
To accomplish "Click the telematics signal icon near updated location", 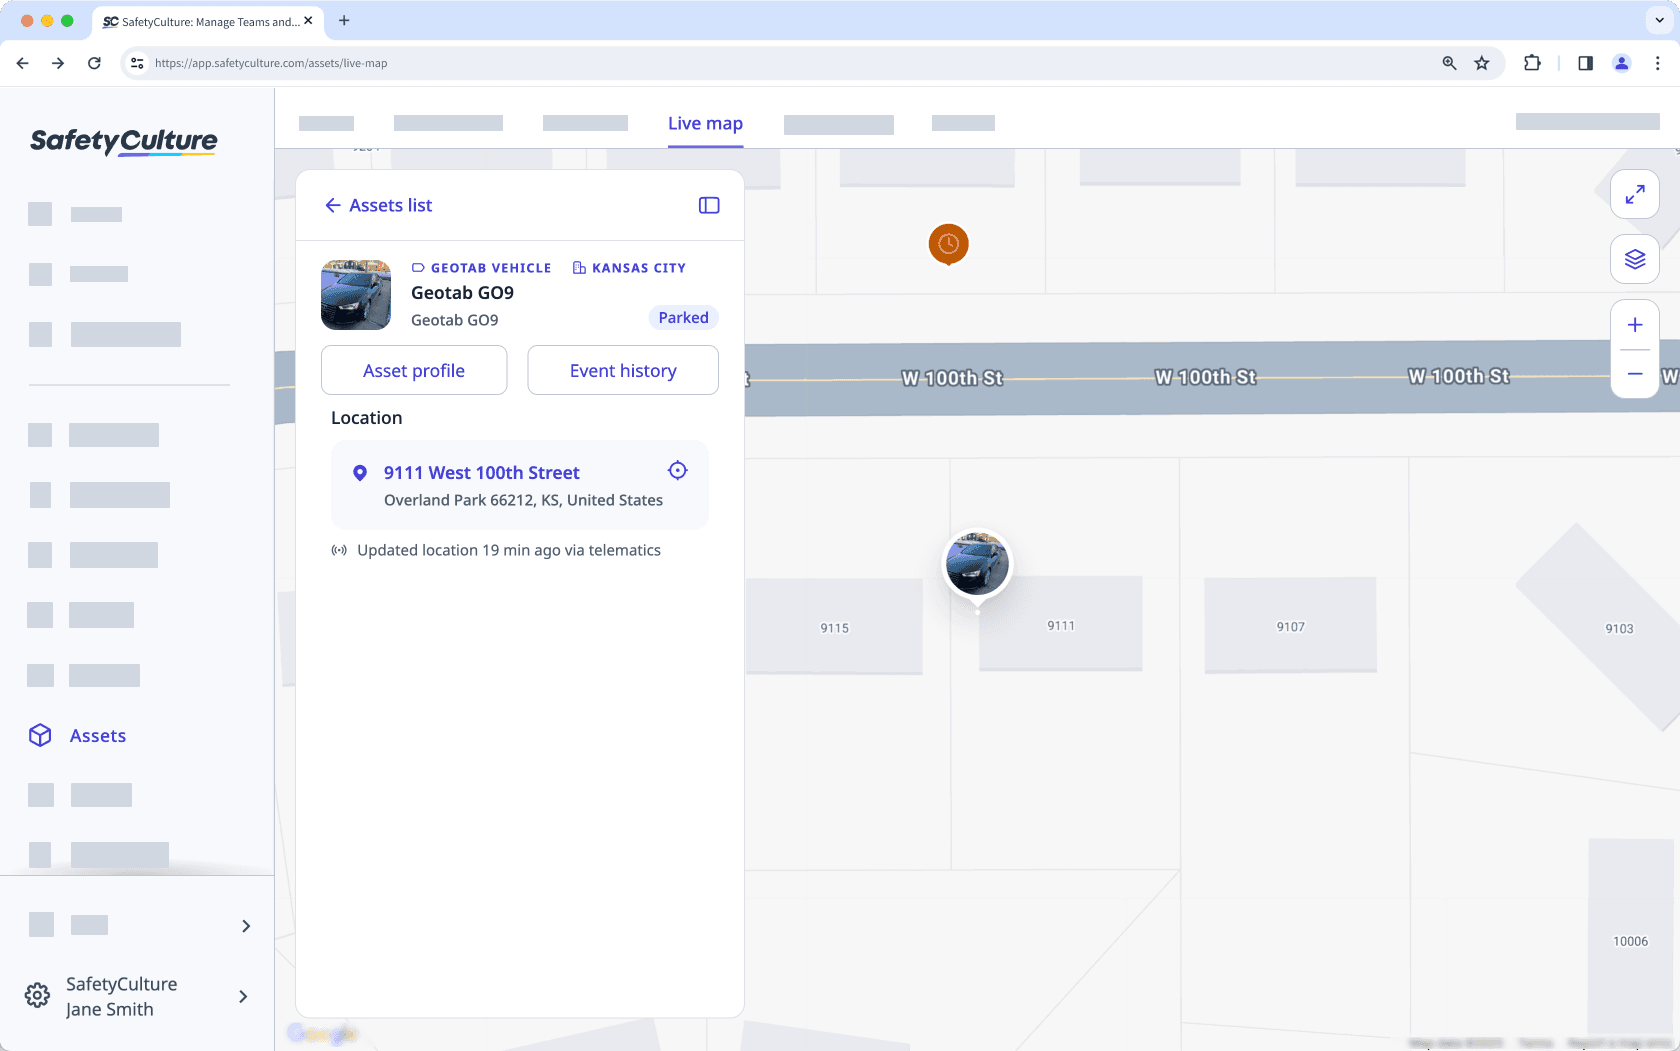I will [x=339, y=550].
